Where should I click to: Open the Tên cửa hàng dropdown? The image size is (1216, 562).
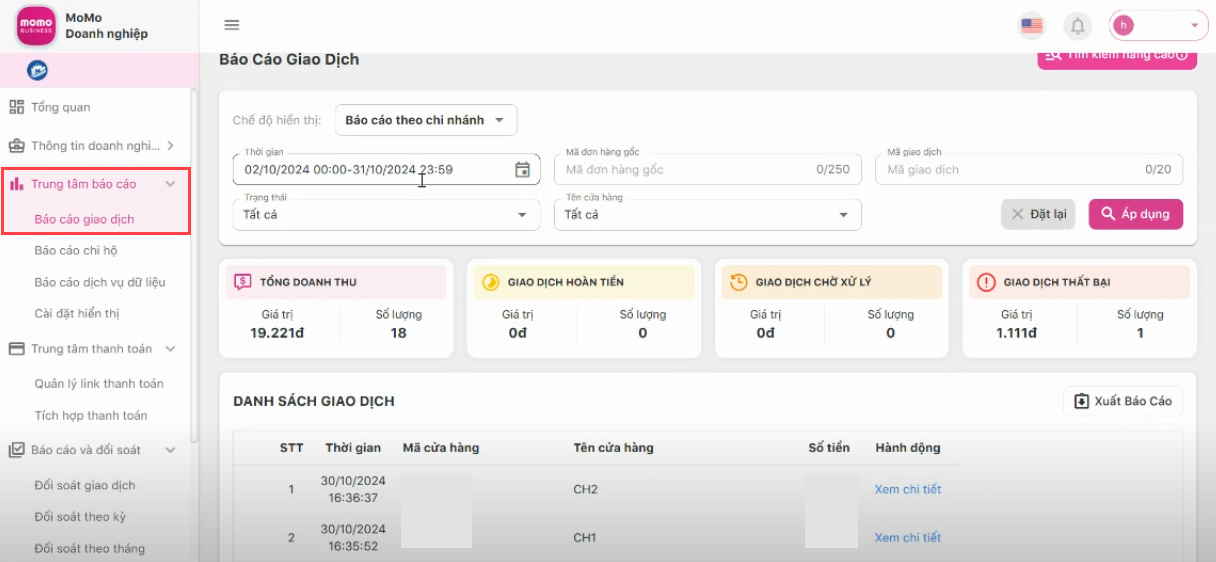click(707, 214)
